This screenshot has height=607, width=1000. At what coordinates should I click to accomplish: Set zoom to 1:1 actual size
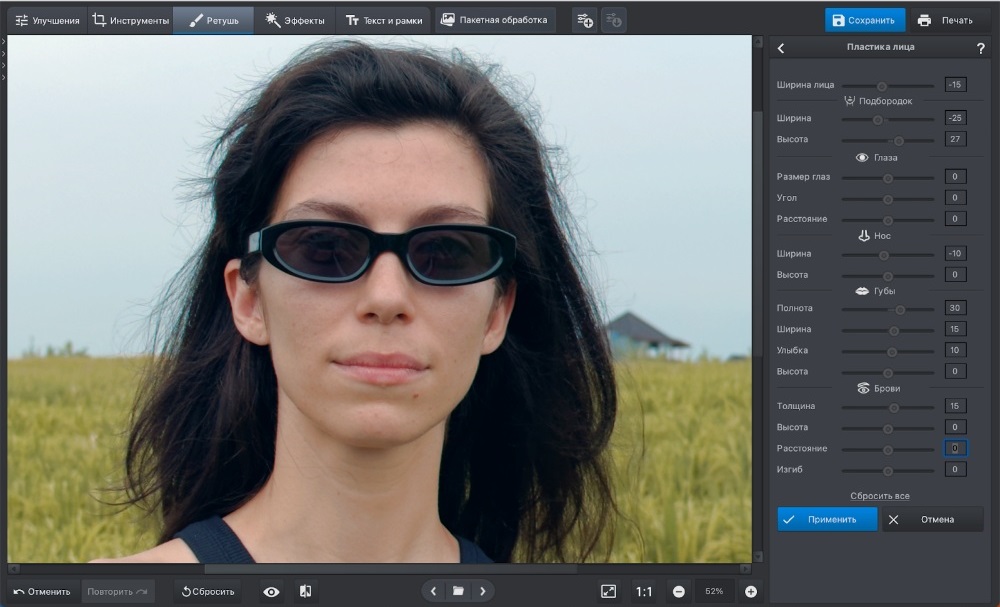[644, 591]
